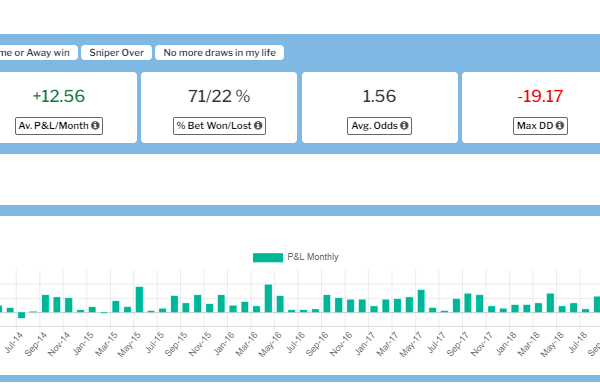Click the +12.56 average profit value
Screen dimensions: 600x390
click(59, 96)
